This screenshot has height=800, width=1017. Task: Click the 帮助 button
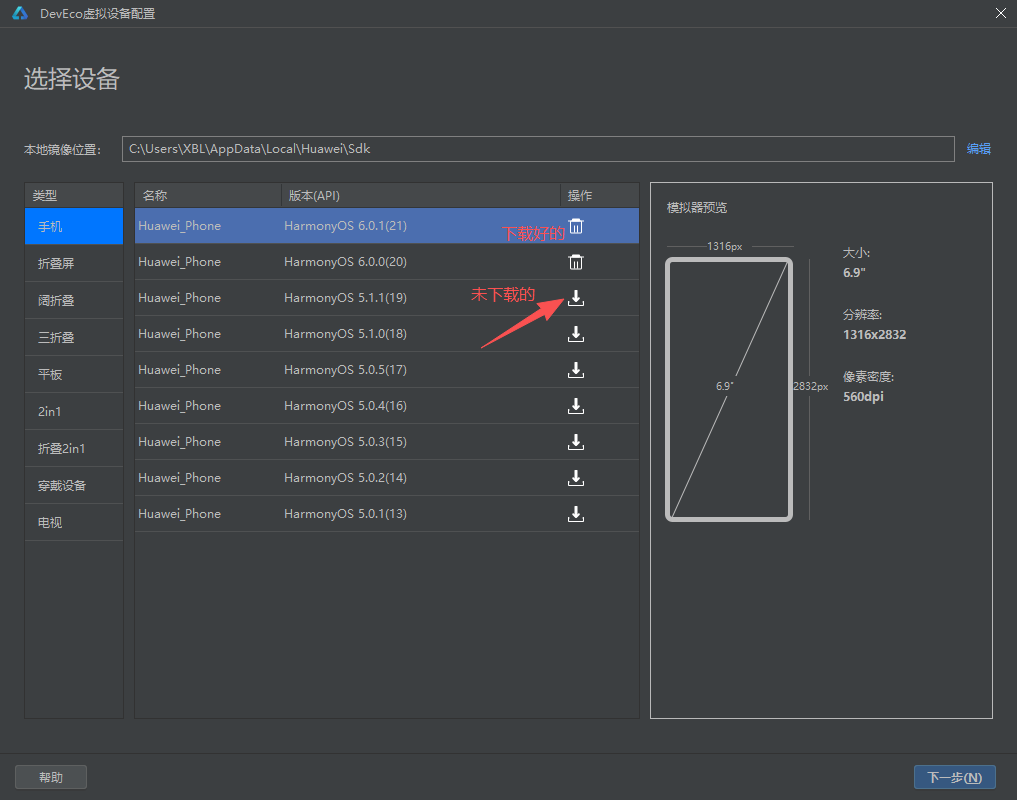[51, 777]
